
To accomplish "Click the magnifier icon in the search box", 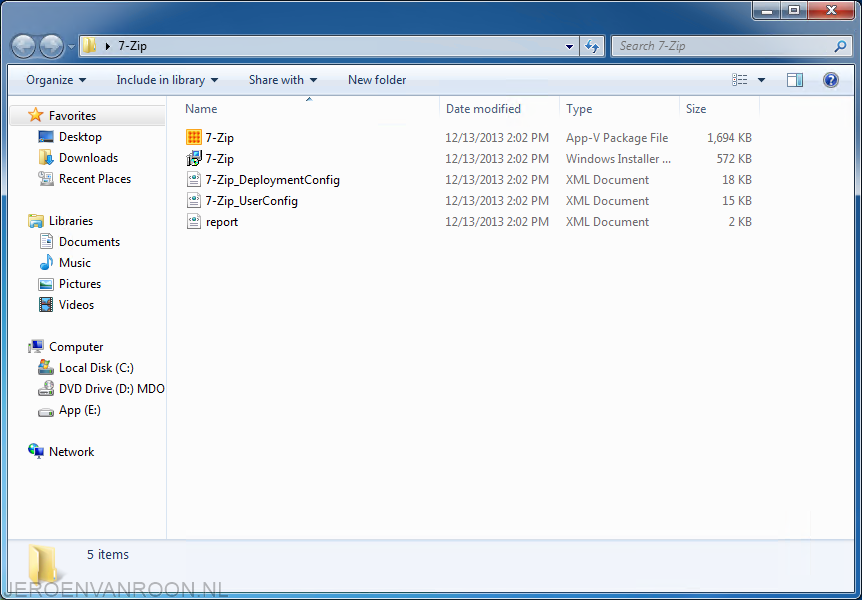I will (840, 47).
